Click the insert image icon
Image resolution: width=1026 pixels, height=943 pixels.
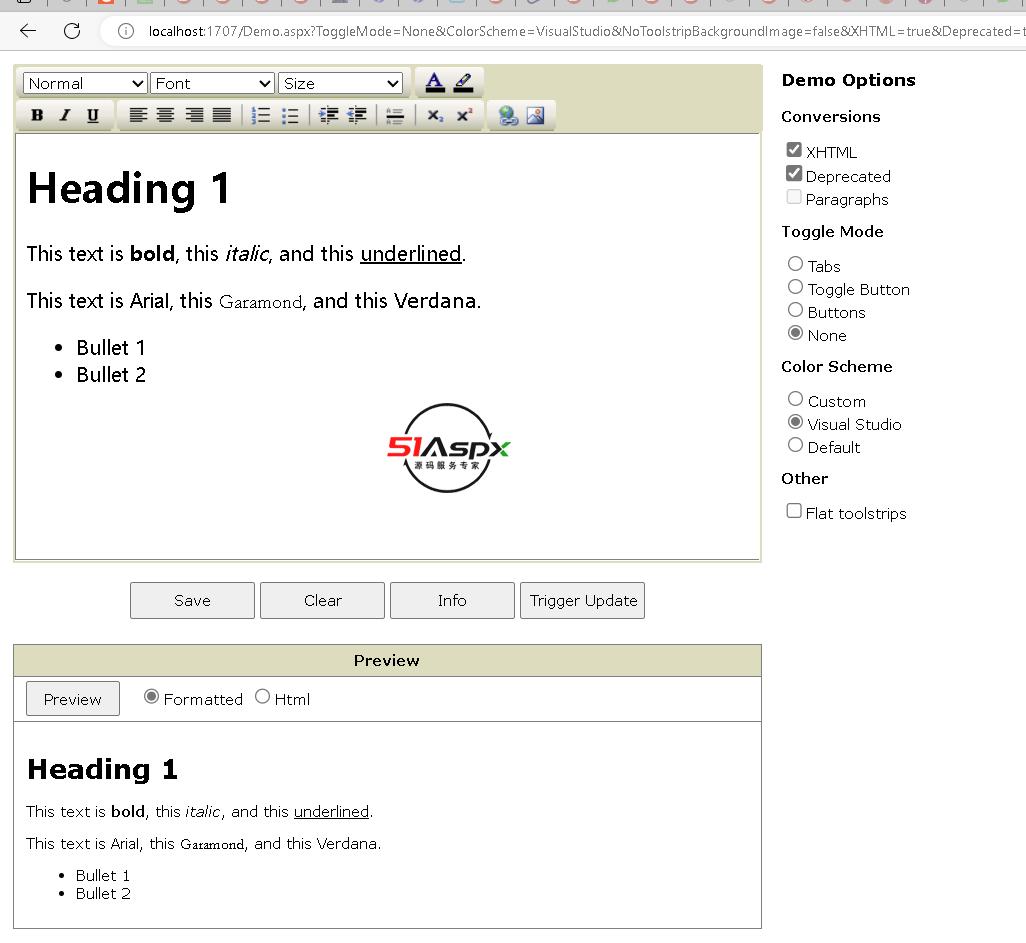pyautogui.click(x=536, y=115)
